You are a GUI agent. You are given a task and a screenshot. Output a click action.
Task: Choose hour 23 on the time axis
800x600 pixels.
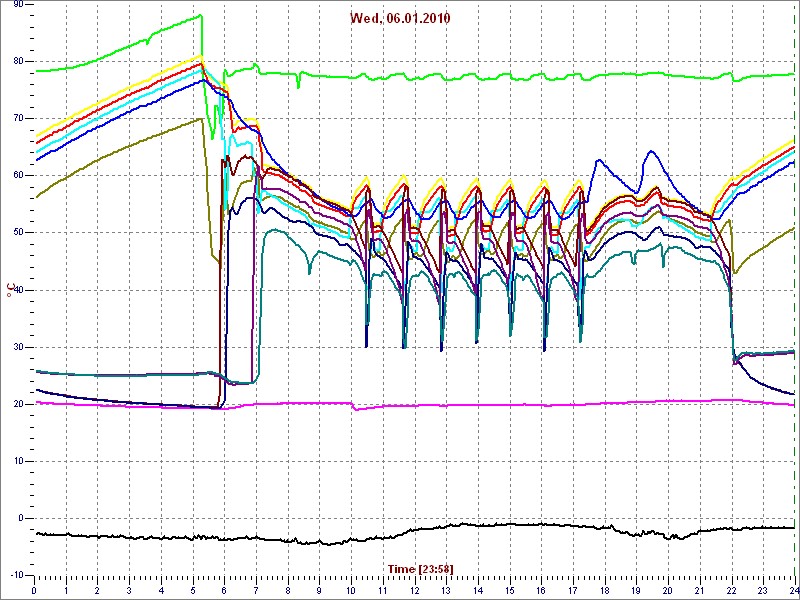tap(763, 589)
